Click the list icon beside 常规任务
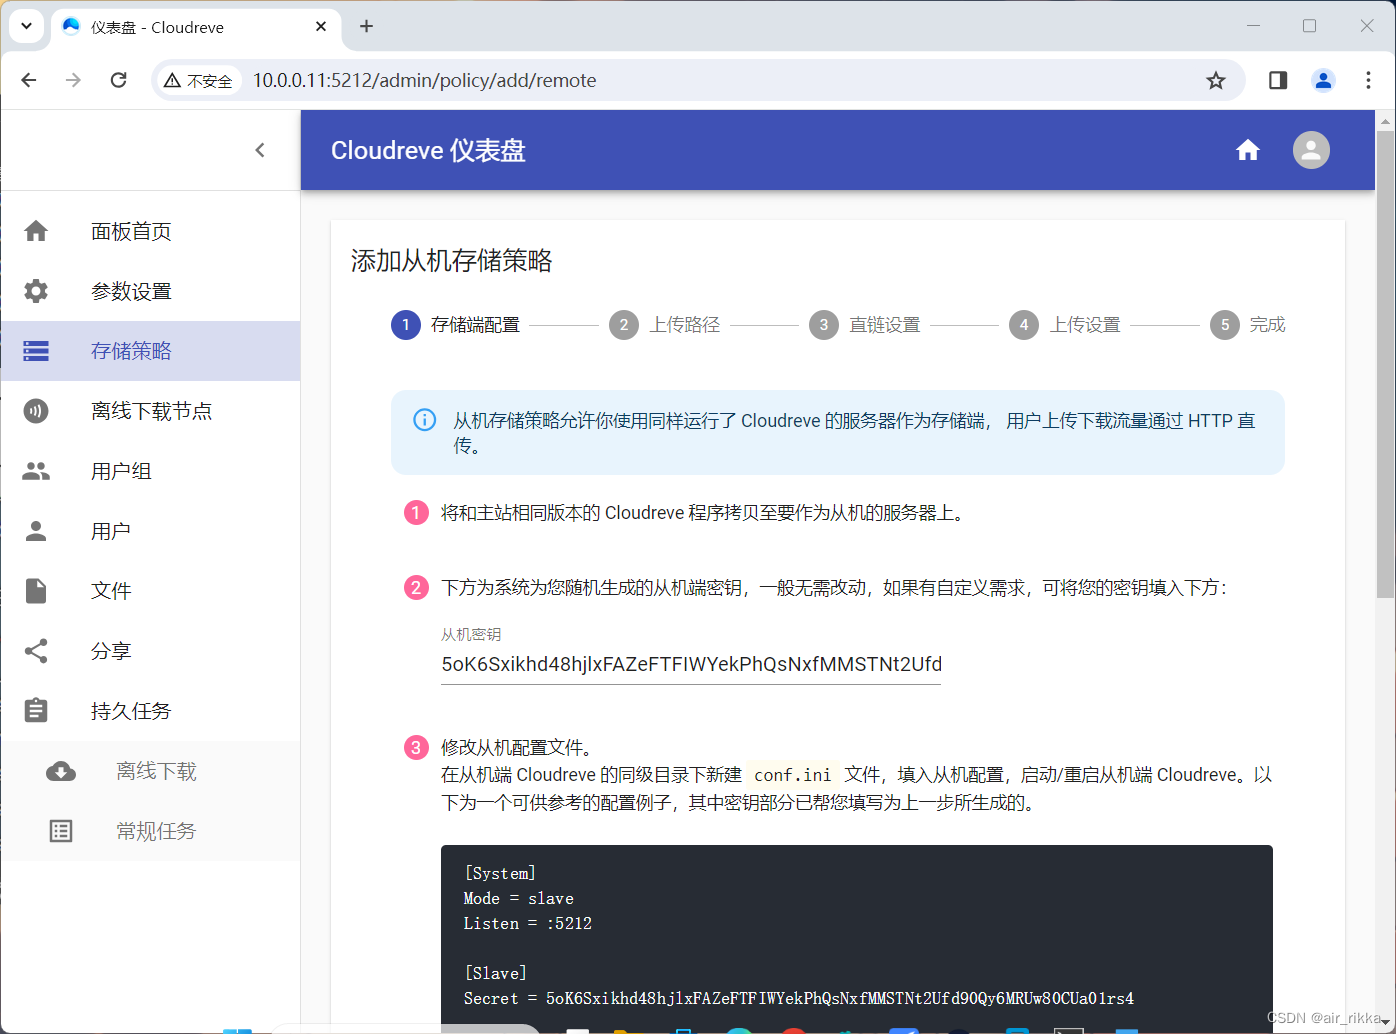The width and height of the screenshot is (1396, 1034). [61, 831]
